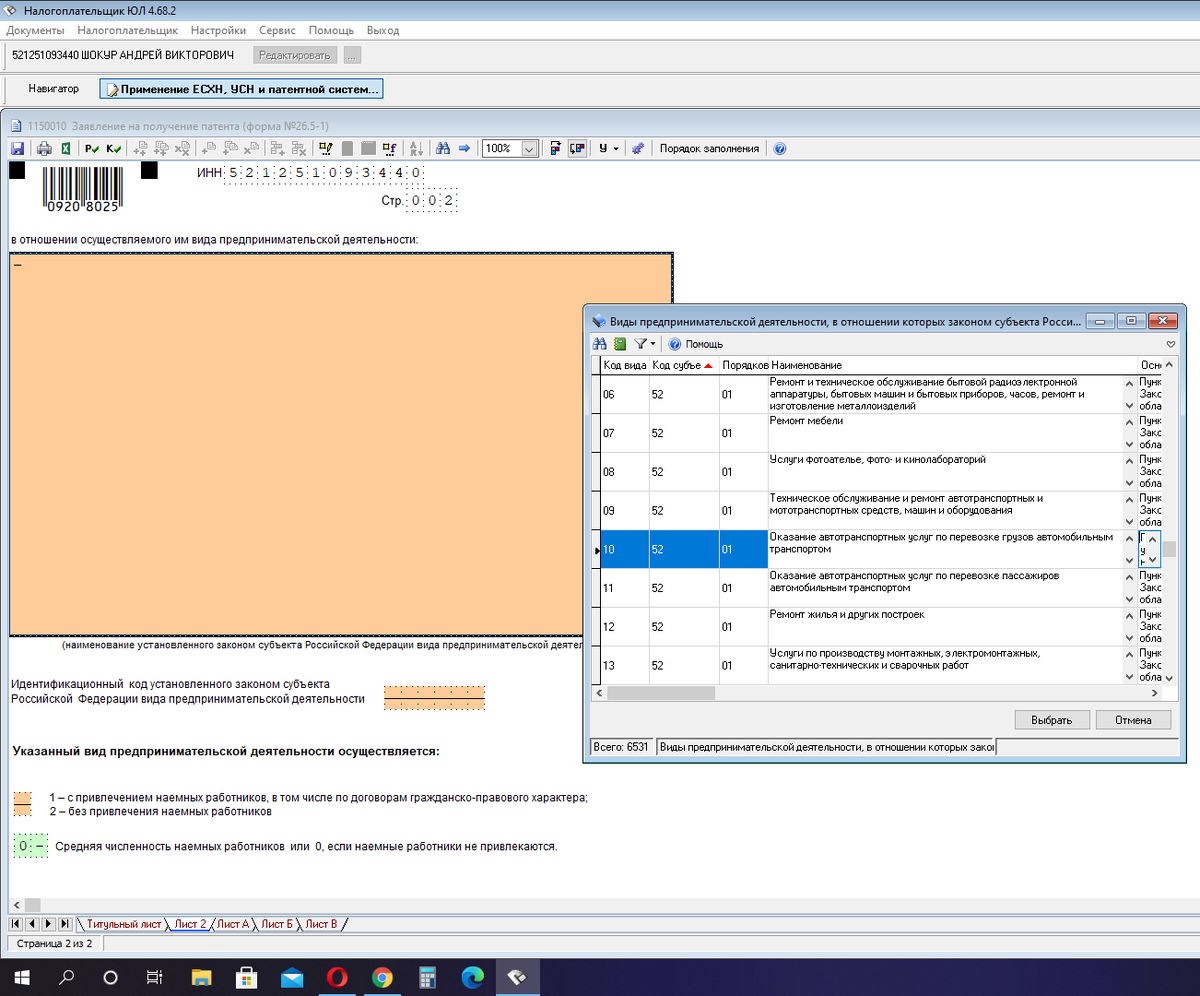Open the zoom 100% dropdown
1200x996 pixels.
529,148
